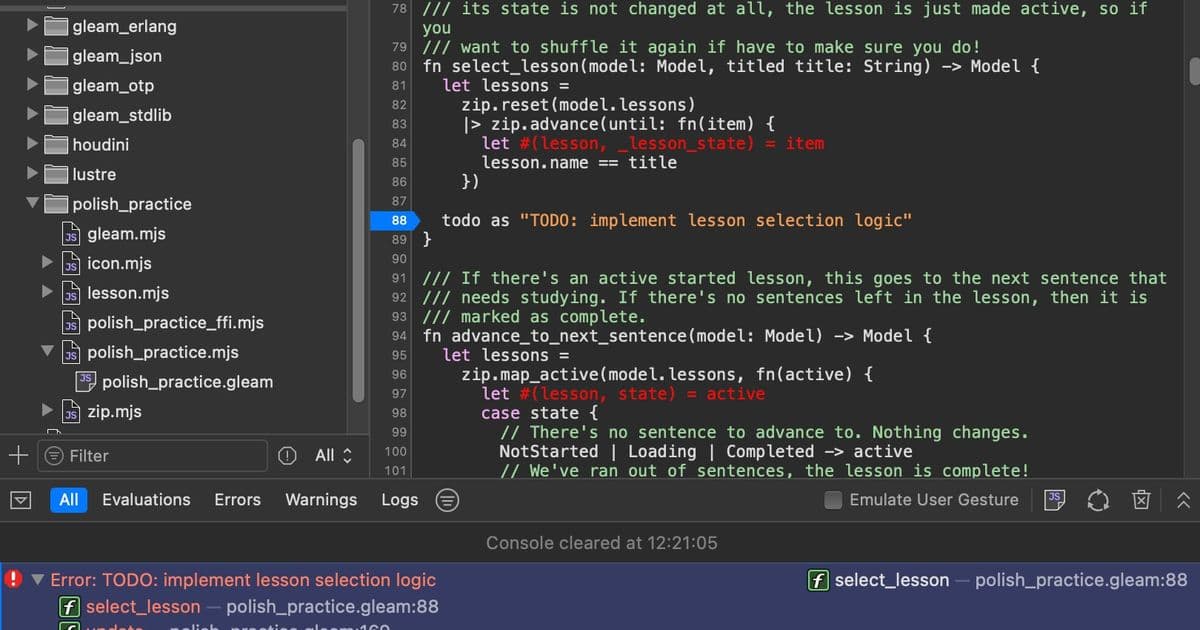Collapse the TODO error entry triangle

(x=38, y=580)
